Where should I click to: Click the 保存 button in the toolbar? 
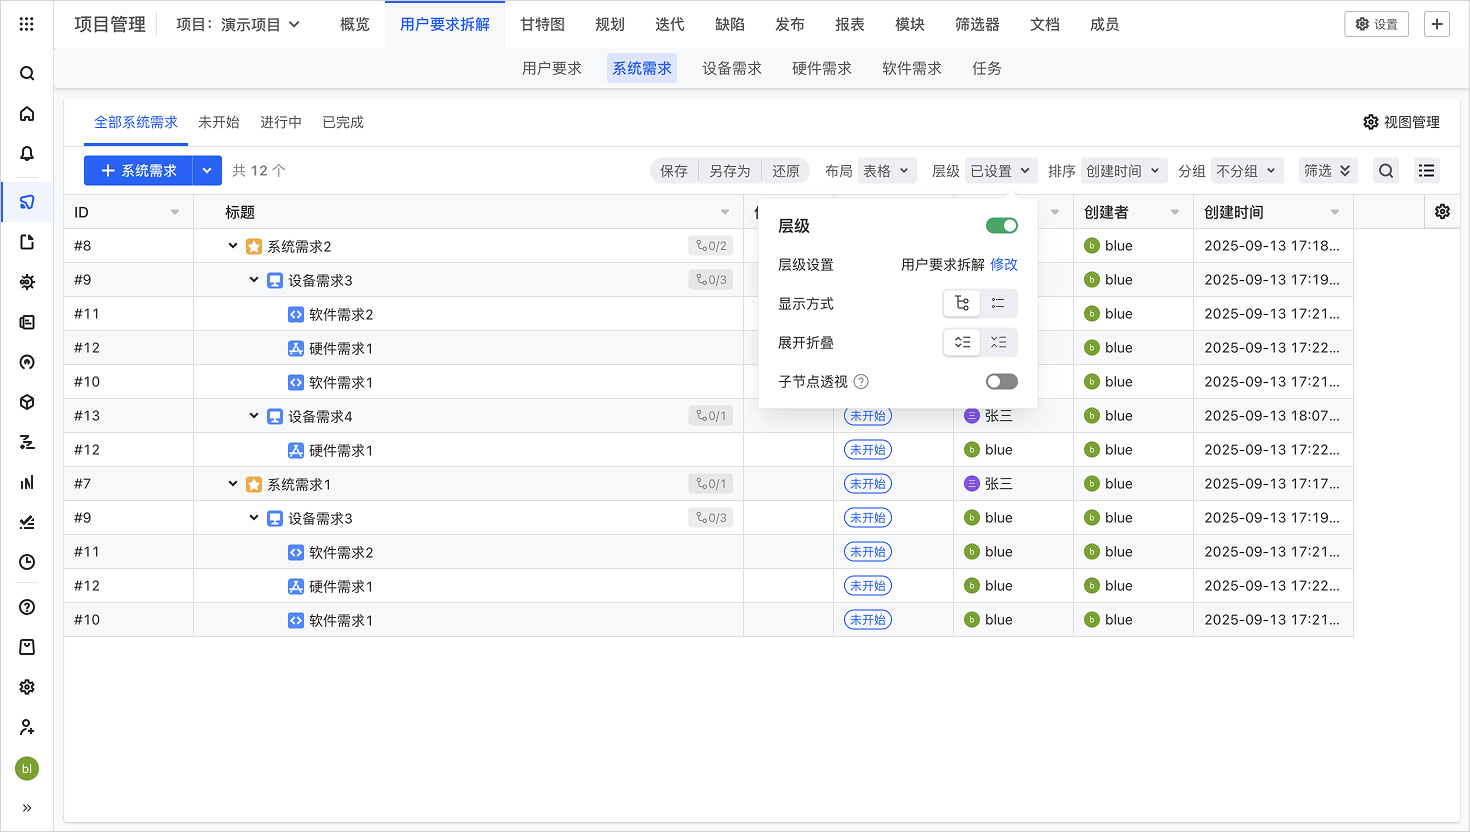[x=674, y=170]
